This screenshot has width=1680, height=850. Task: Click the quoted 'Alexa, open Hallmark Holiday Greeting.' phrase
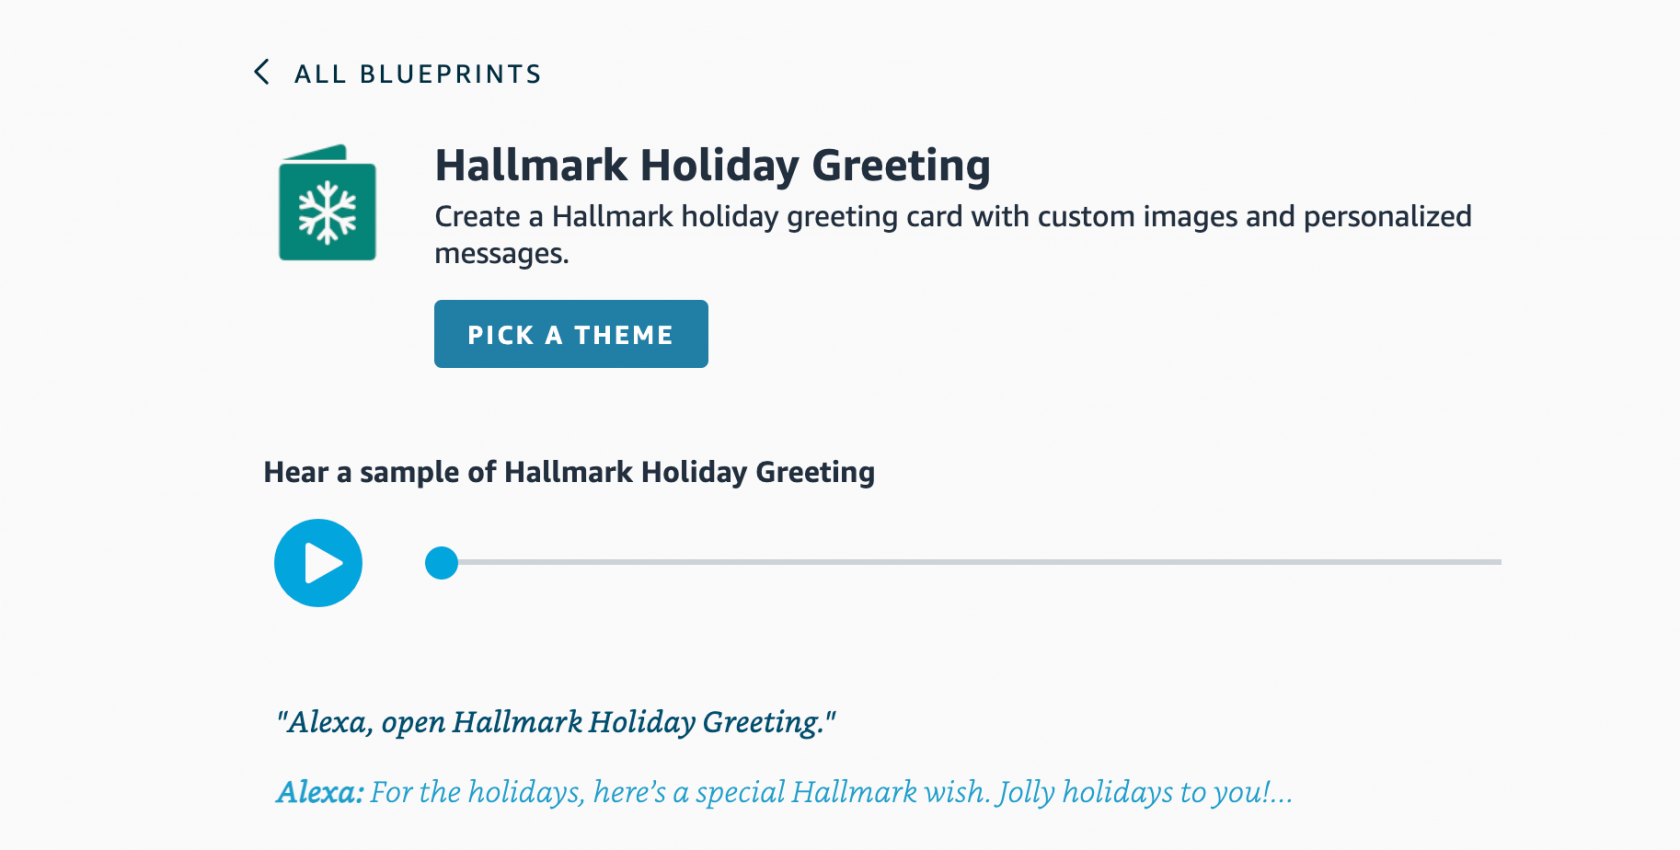pyautogui.click(x=556, y=722)
